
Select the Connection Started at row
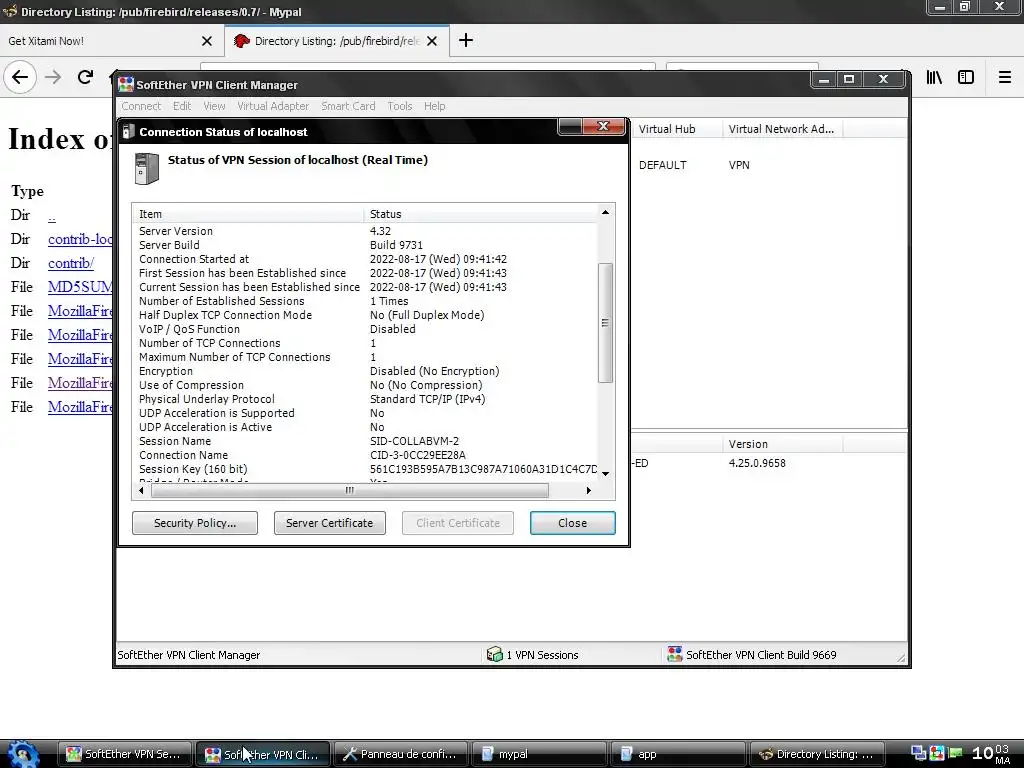tap(364, 259)
